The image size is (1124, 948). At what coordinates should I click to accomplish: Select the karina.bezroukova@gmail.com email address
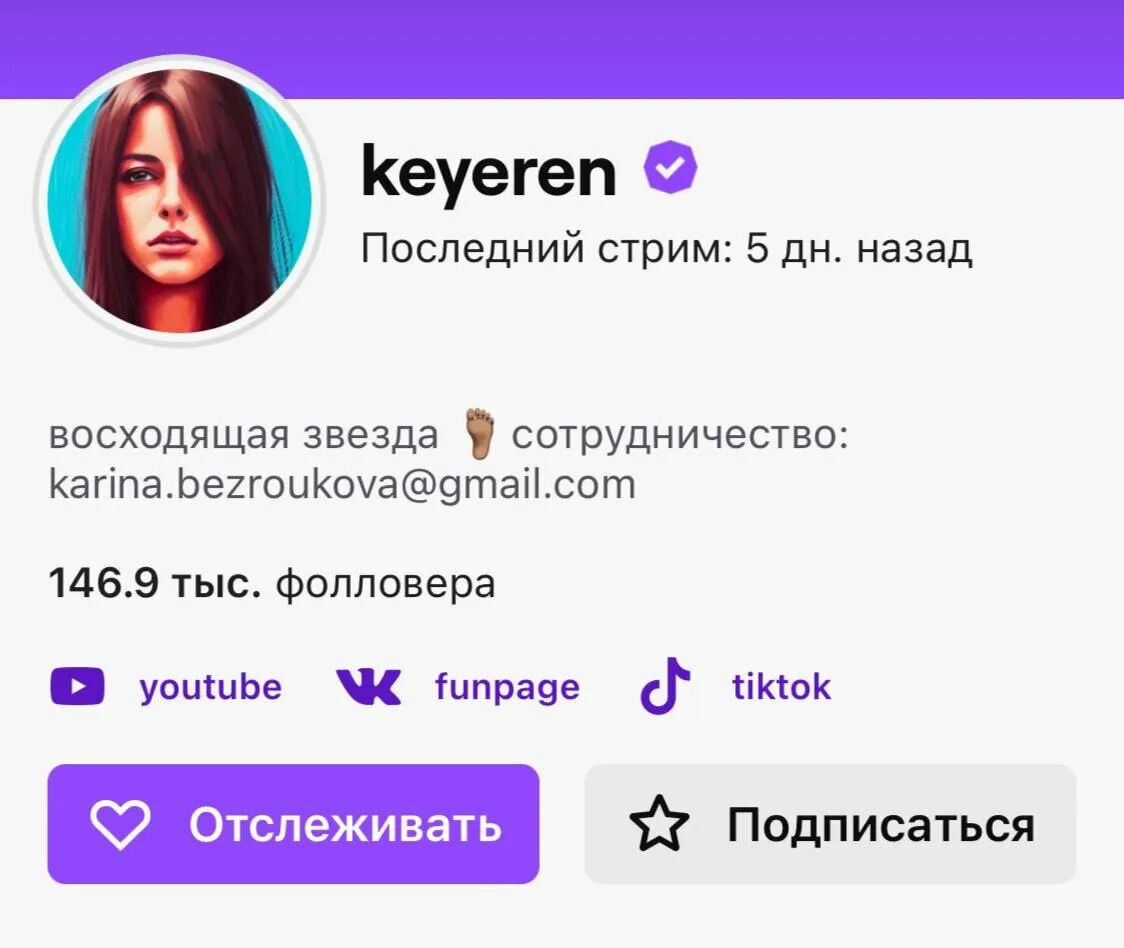(342, 484)
